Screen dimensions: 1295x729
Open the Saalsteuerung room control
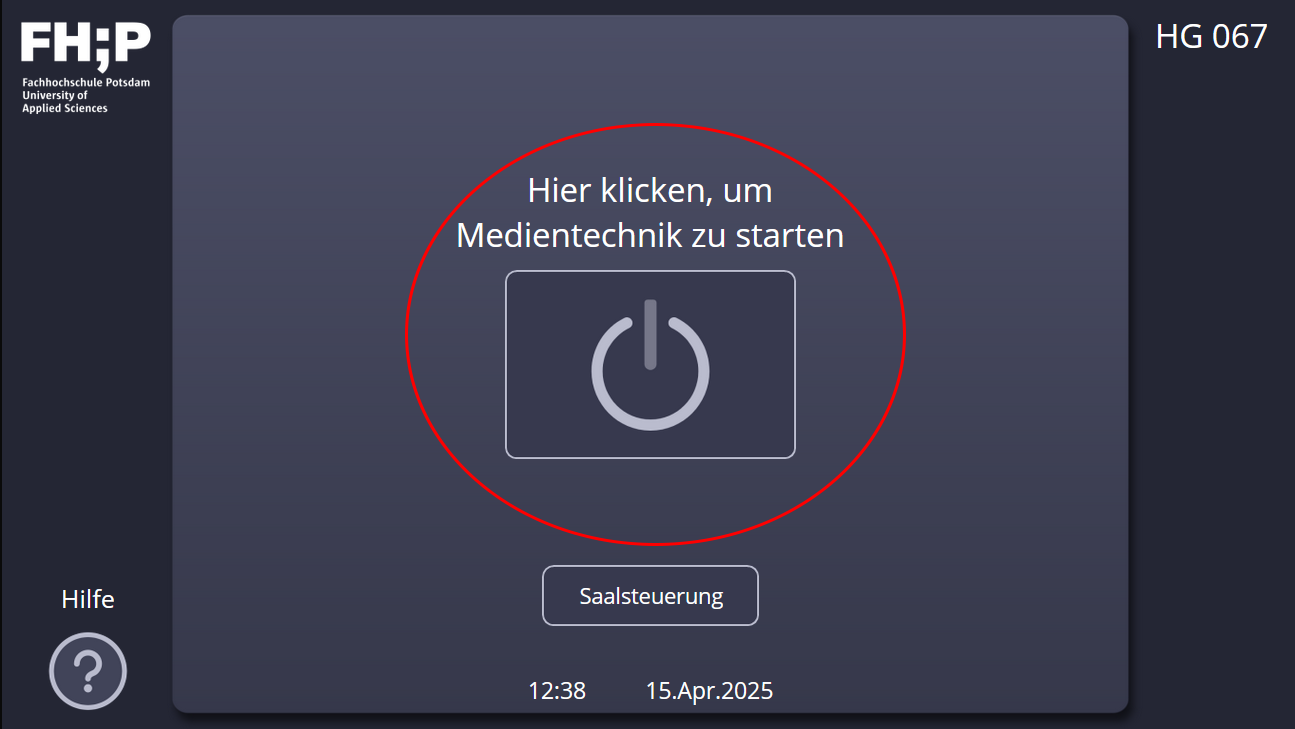[650, 596]
